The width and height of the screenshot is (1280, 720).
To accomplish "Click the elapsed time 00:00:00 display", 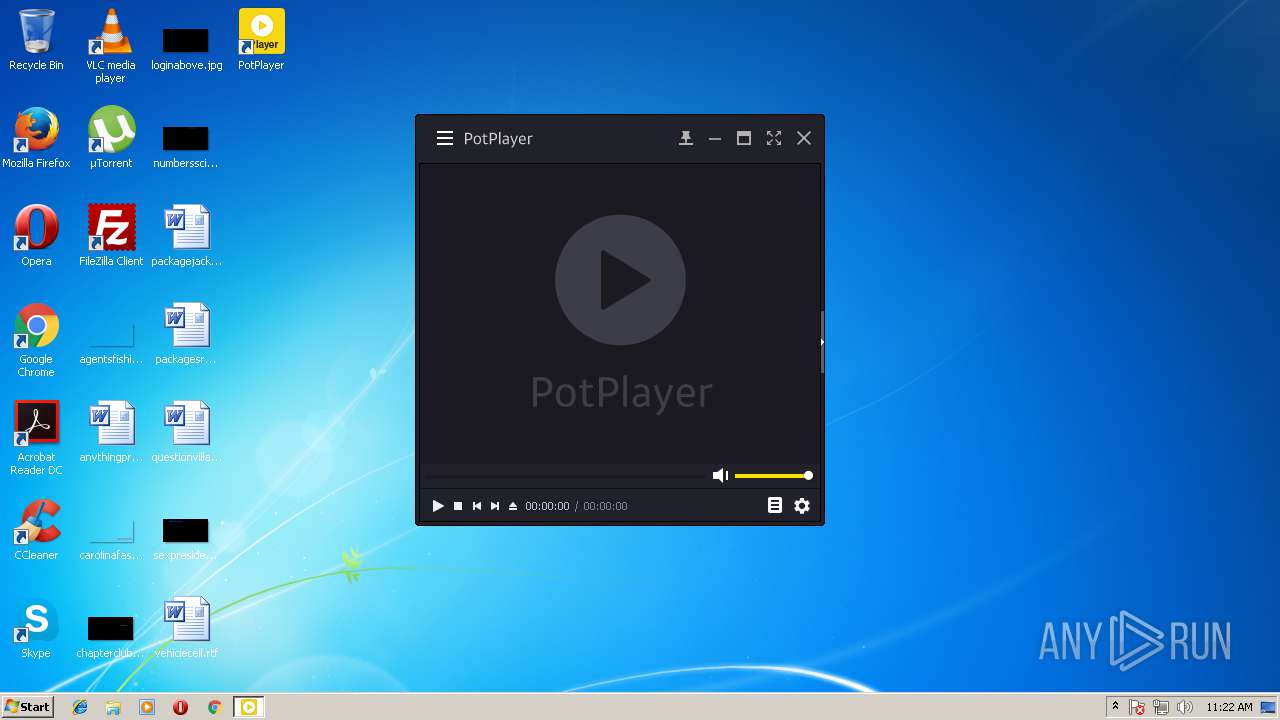I will coord(547,506).
